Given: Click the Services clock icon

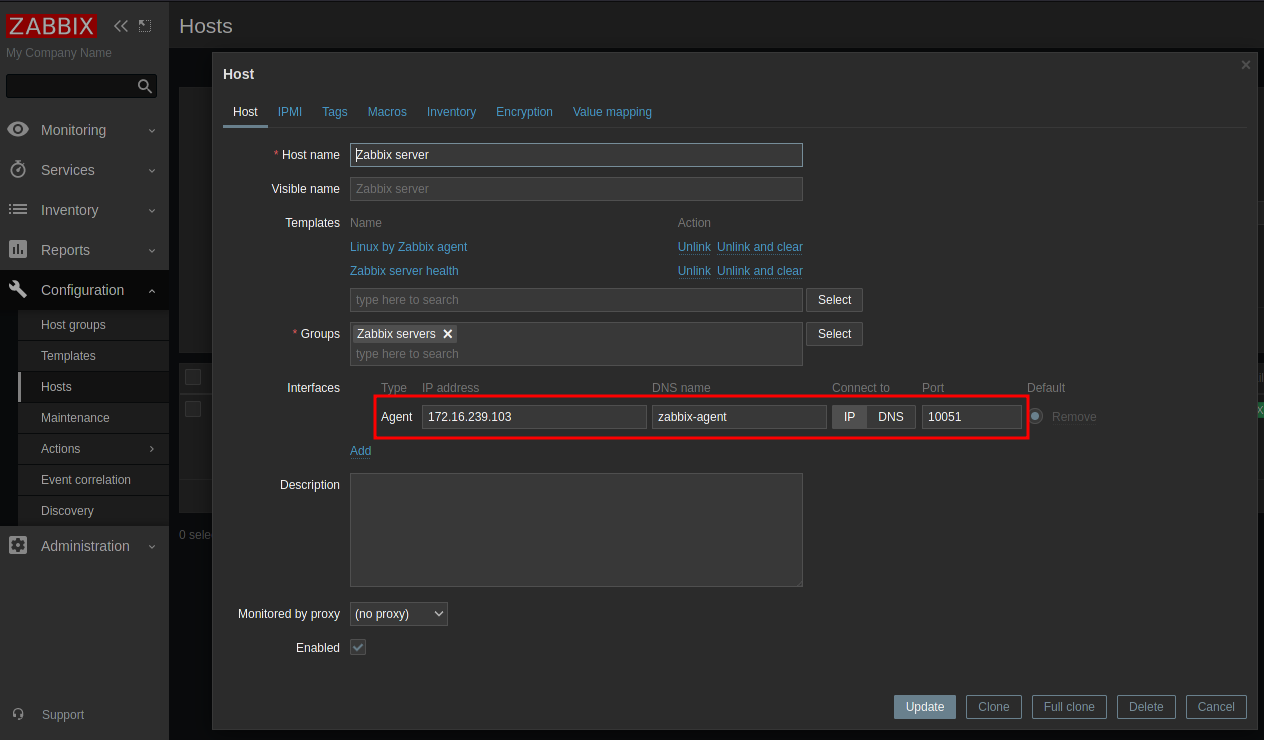Looking at the screenshot, I should [x=18, y=170].
